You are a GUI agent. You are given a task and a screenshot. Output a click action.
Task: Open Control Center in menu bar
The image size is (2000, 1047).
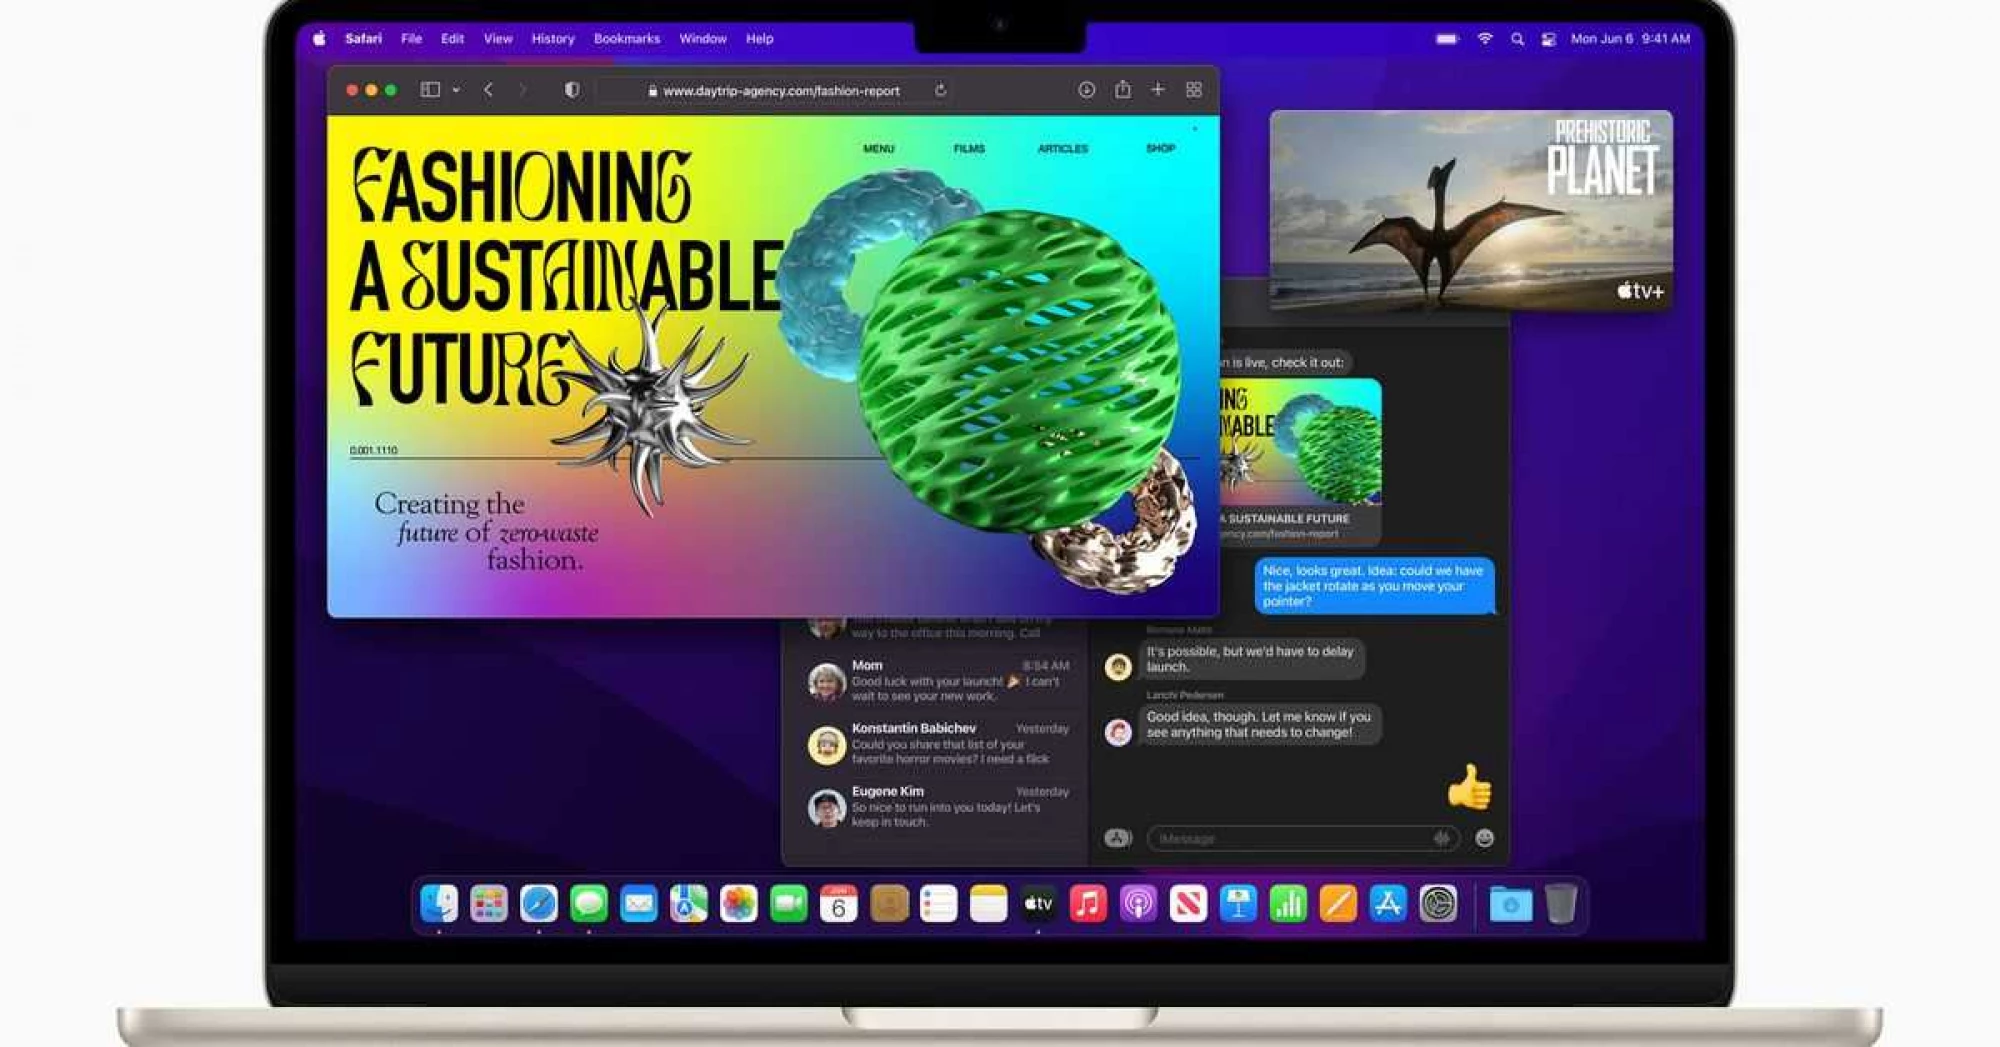pos(1548,39)
